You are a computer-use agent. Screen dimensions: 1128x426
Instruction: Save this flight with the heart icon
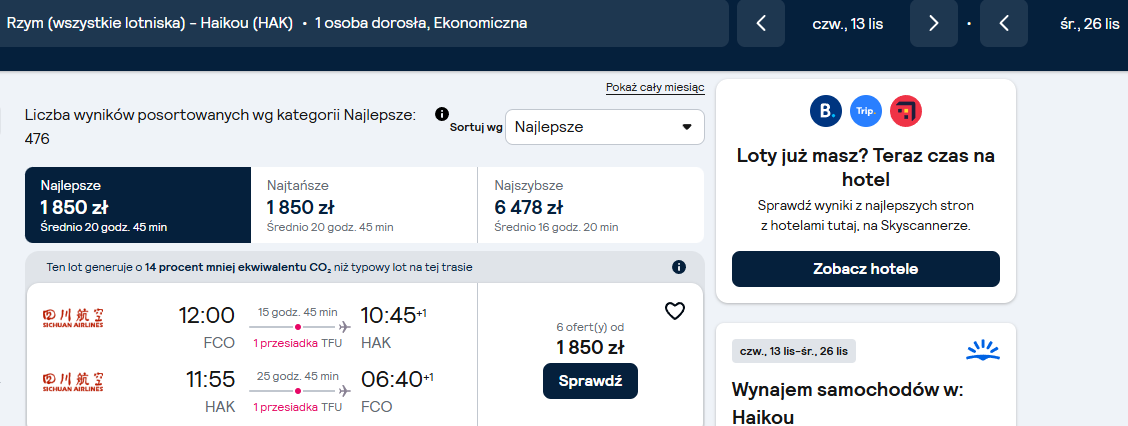coord(674,311)
